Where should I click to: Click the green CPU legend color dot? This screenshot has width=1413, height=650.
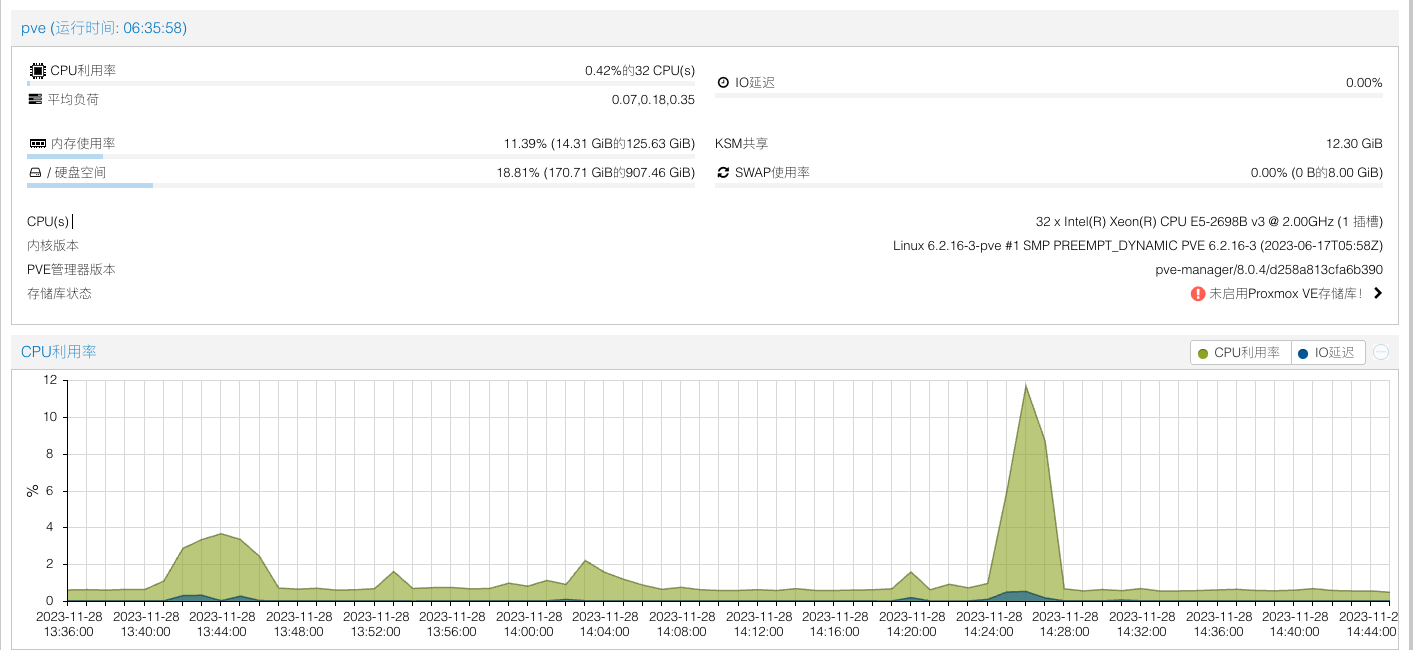pyautogui.click(x=1203, y=353)
